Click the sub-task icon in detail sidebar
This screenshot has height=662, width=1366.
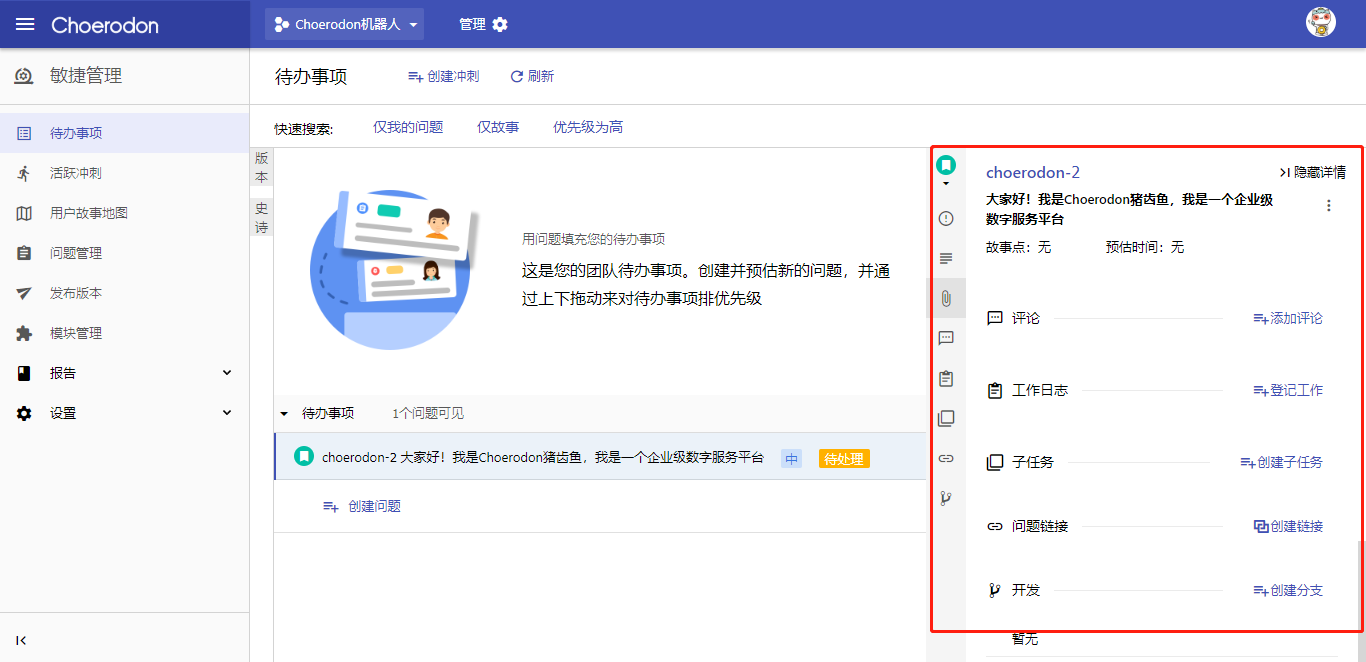tap(946, 419)
